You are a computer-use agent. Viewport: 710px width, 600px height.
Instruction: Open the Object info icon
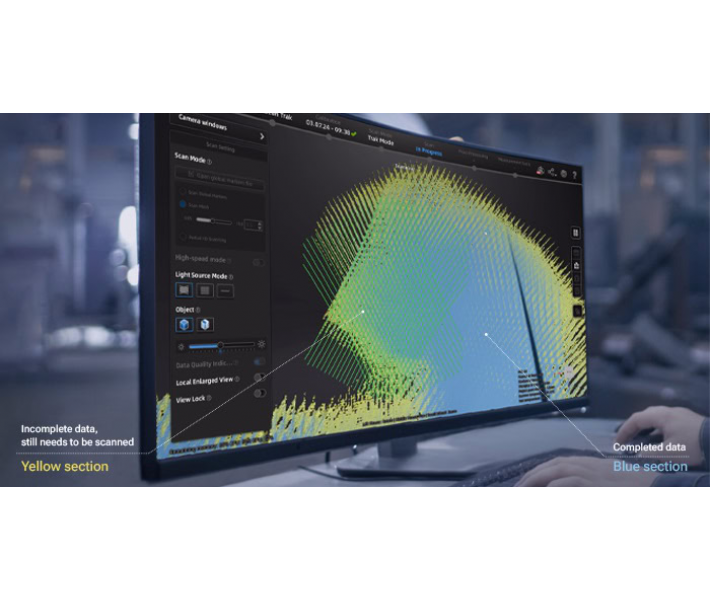pyautogui.click(x=198, y=310)
